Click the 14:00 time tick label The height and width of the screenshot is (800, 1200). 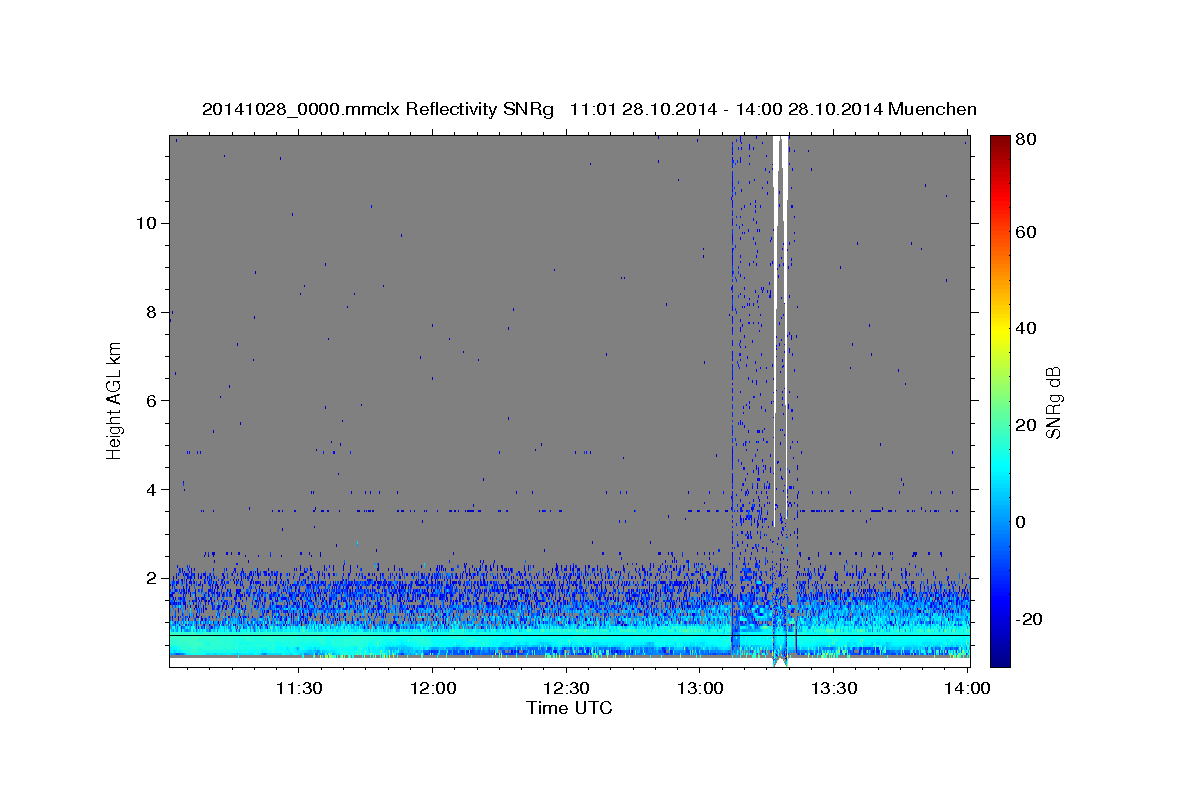click(966, 689)
